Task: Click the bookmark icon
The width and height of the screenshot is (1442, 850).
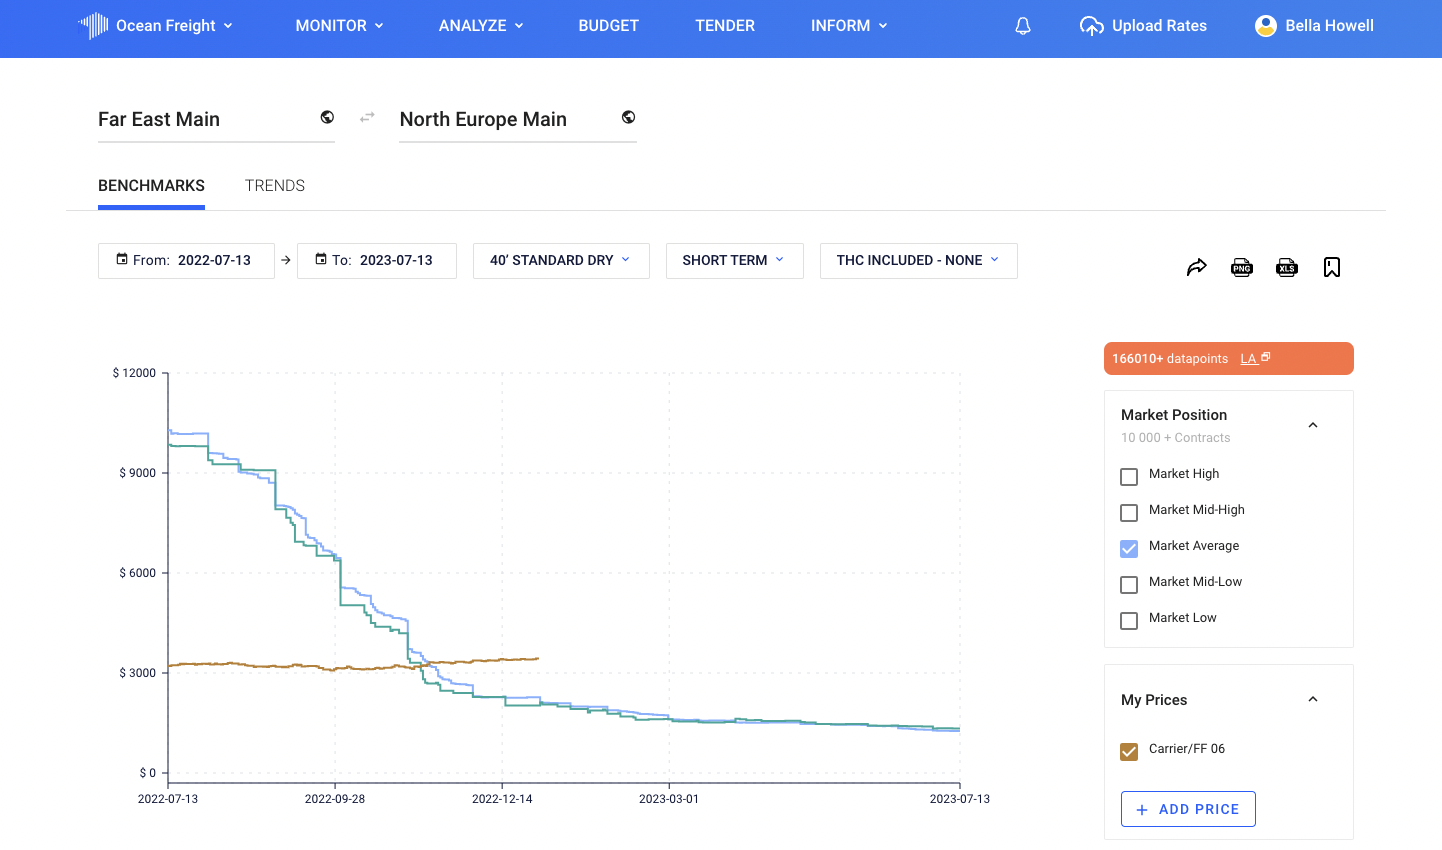Action: (1331, 267)
